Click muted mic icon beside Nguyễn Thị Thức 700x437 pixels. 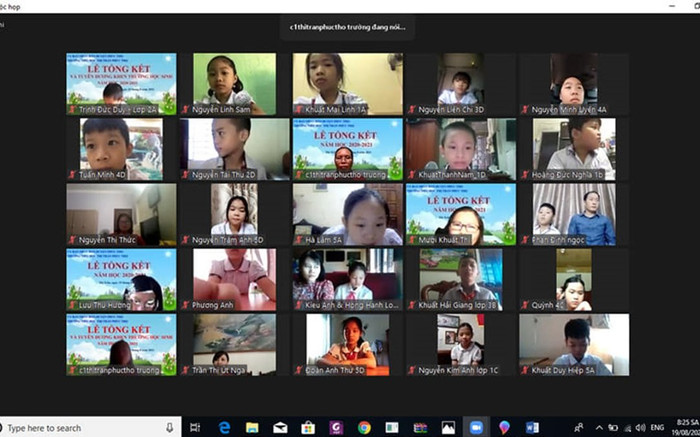click(x=71, y=240)
